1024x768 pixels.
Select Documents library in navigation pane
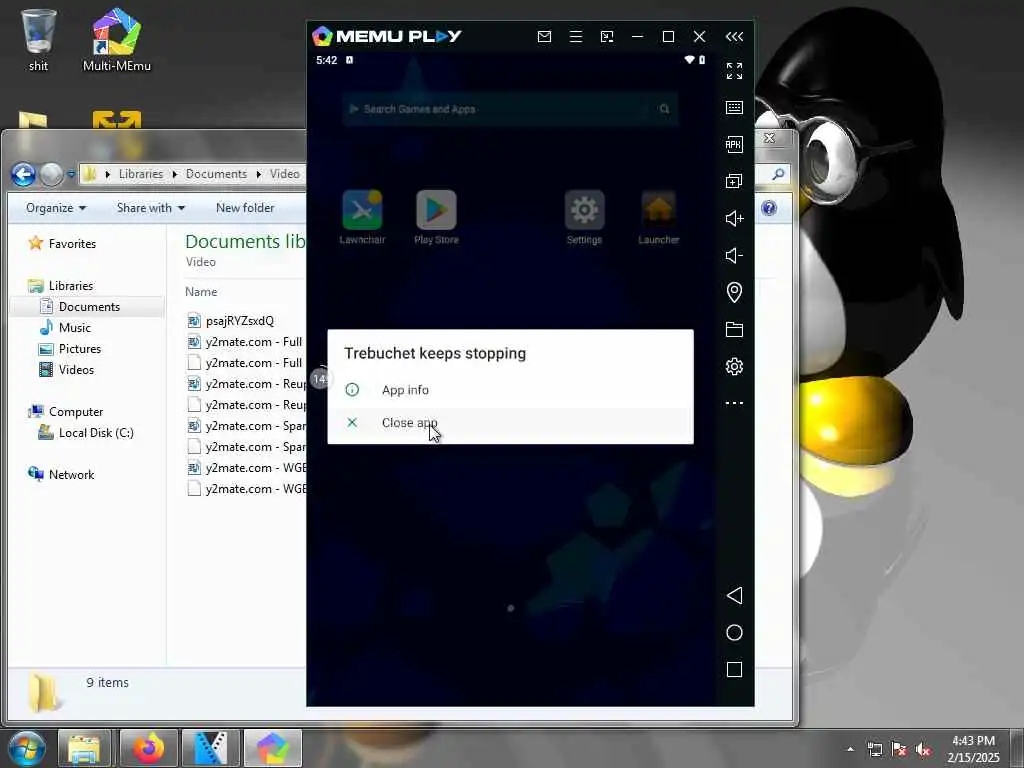(89, 306)
